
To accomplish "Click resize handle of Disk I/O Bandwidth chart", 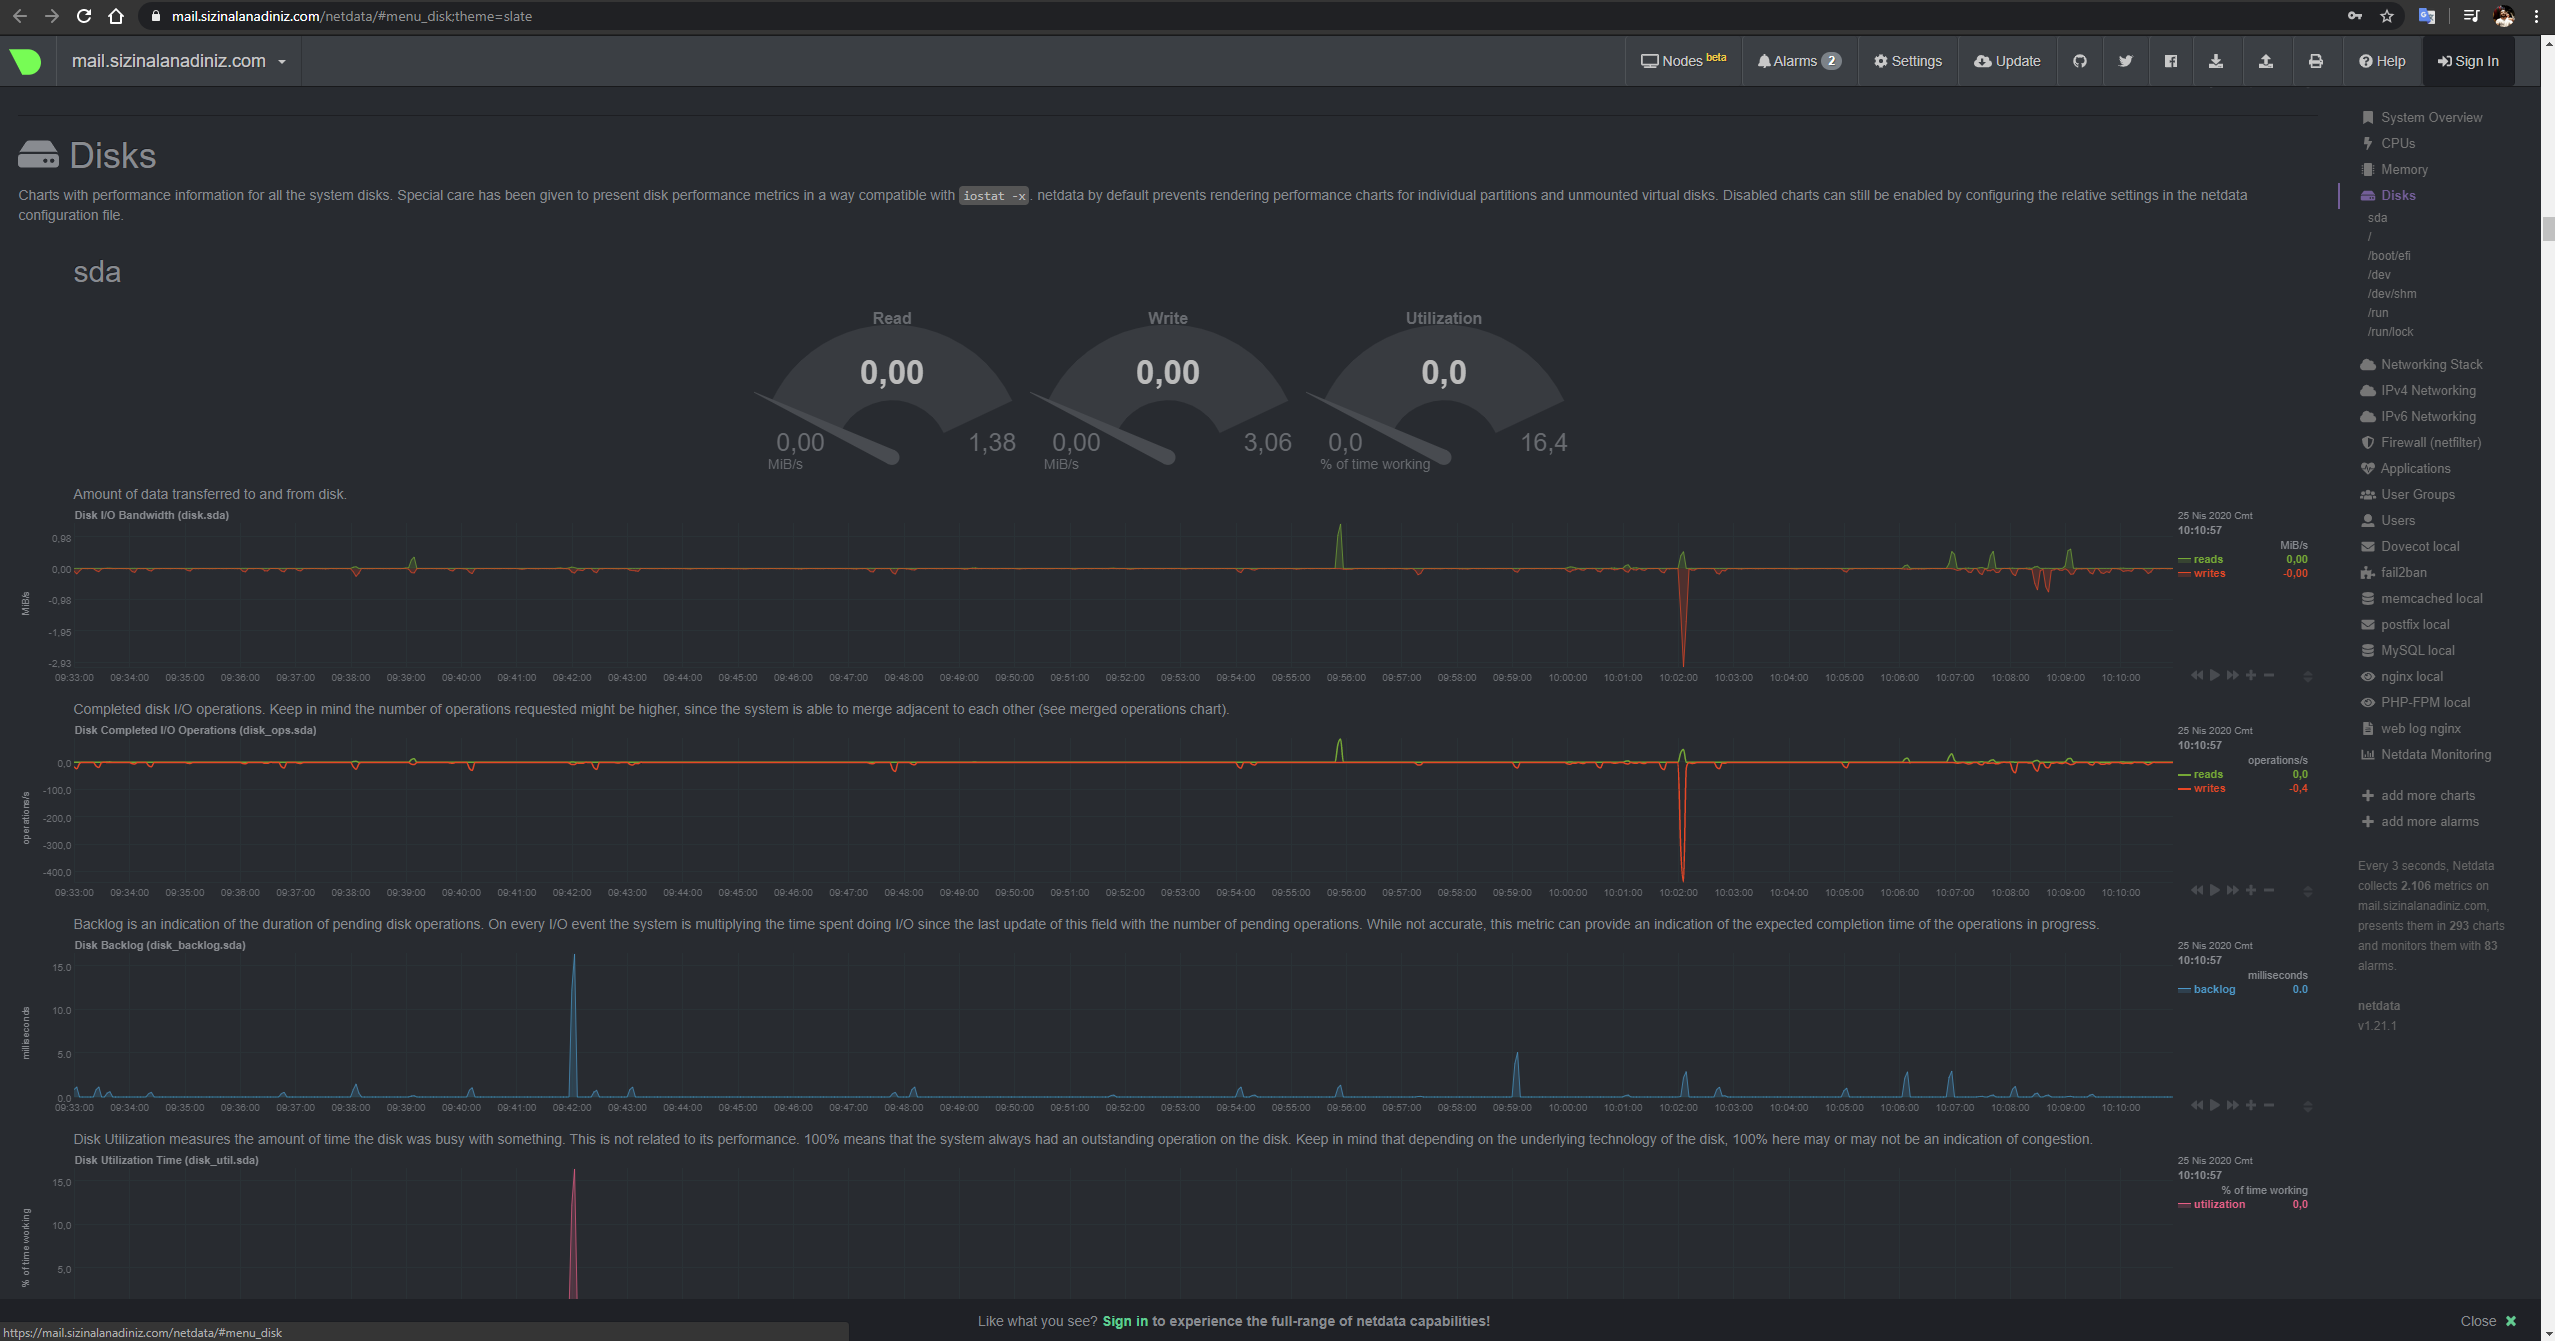I will tap(2307, 676).
